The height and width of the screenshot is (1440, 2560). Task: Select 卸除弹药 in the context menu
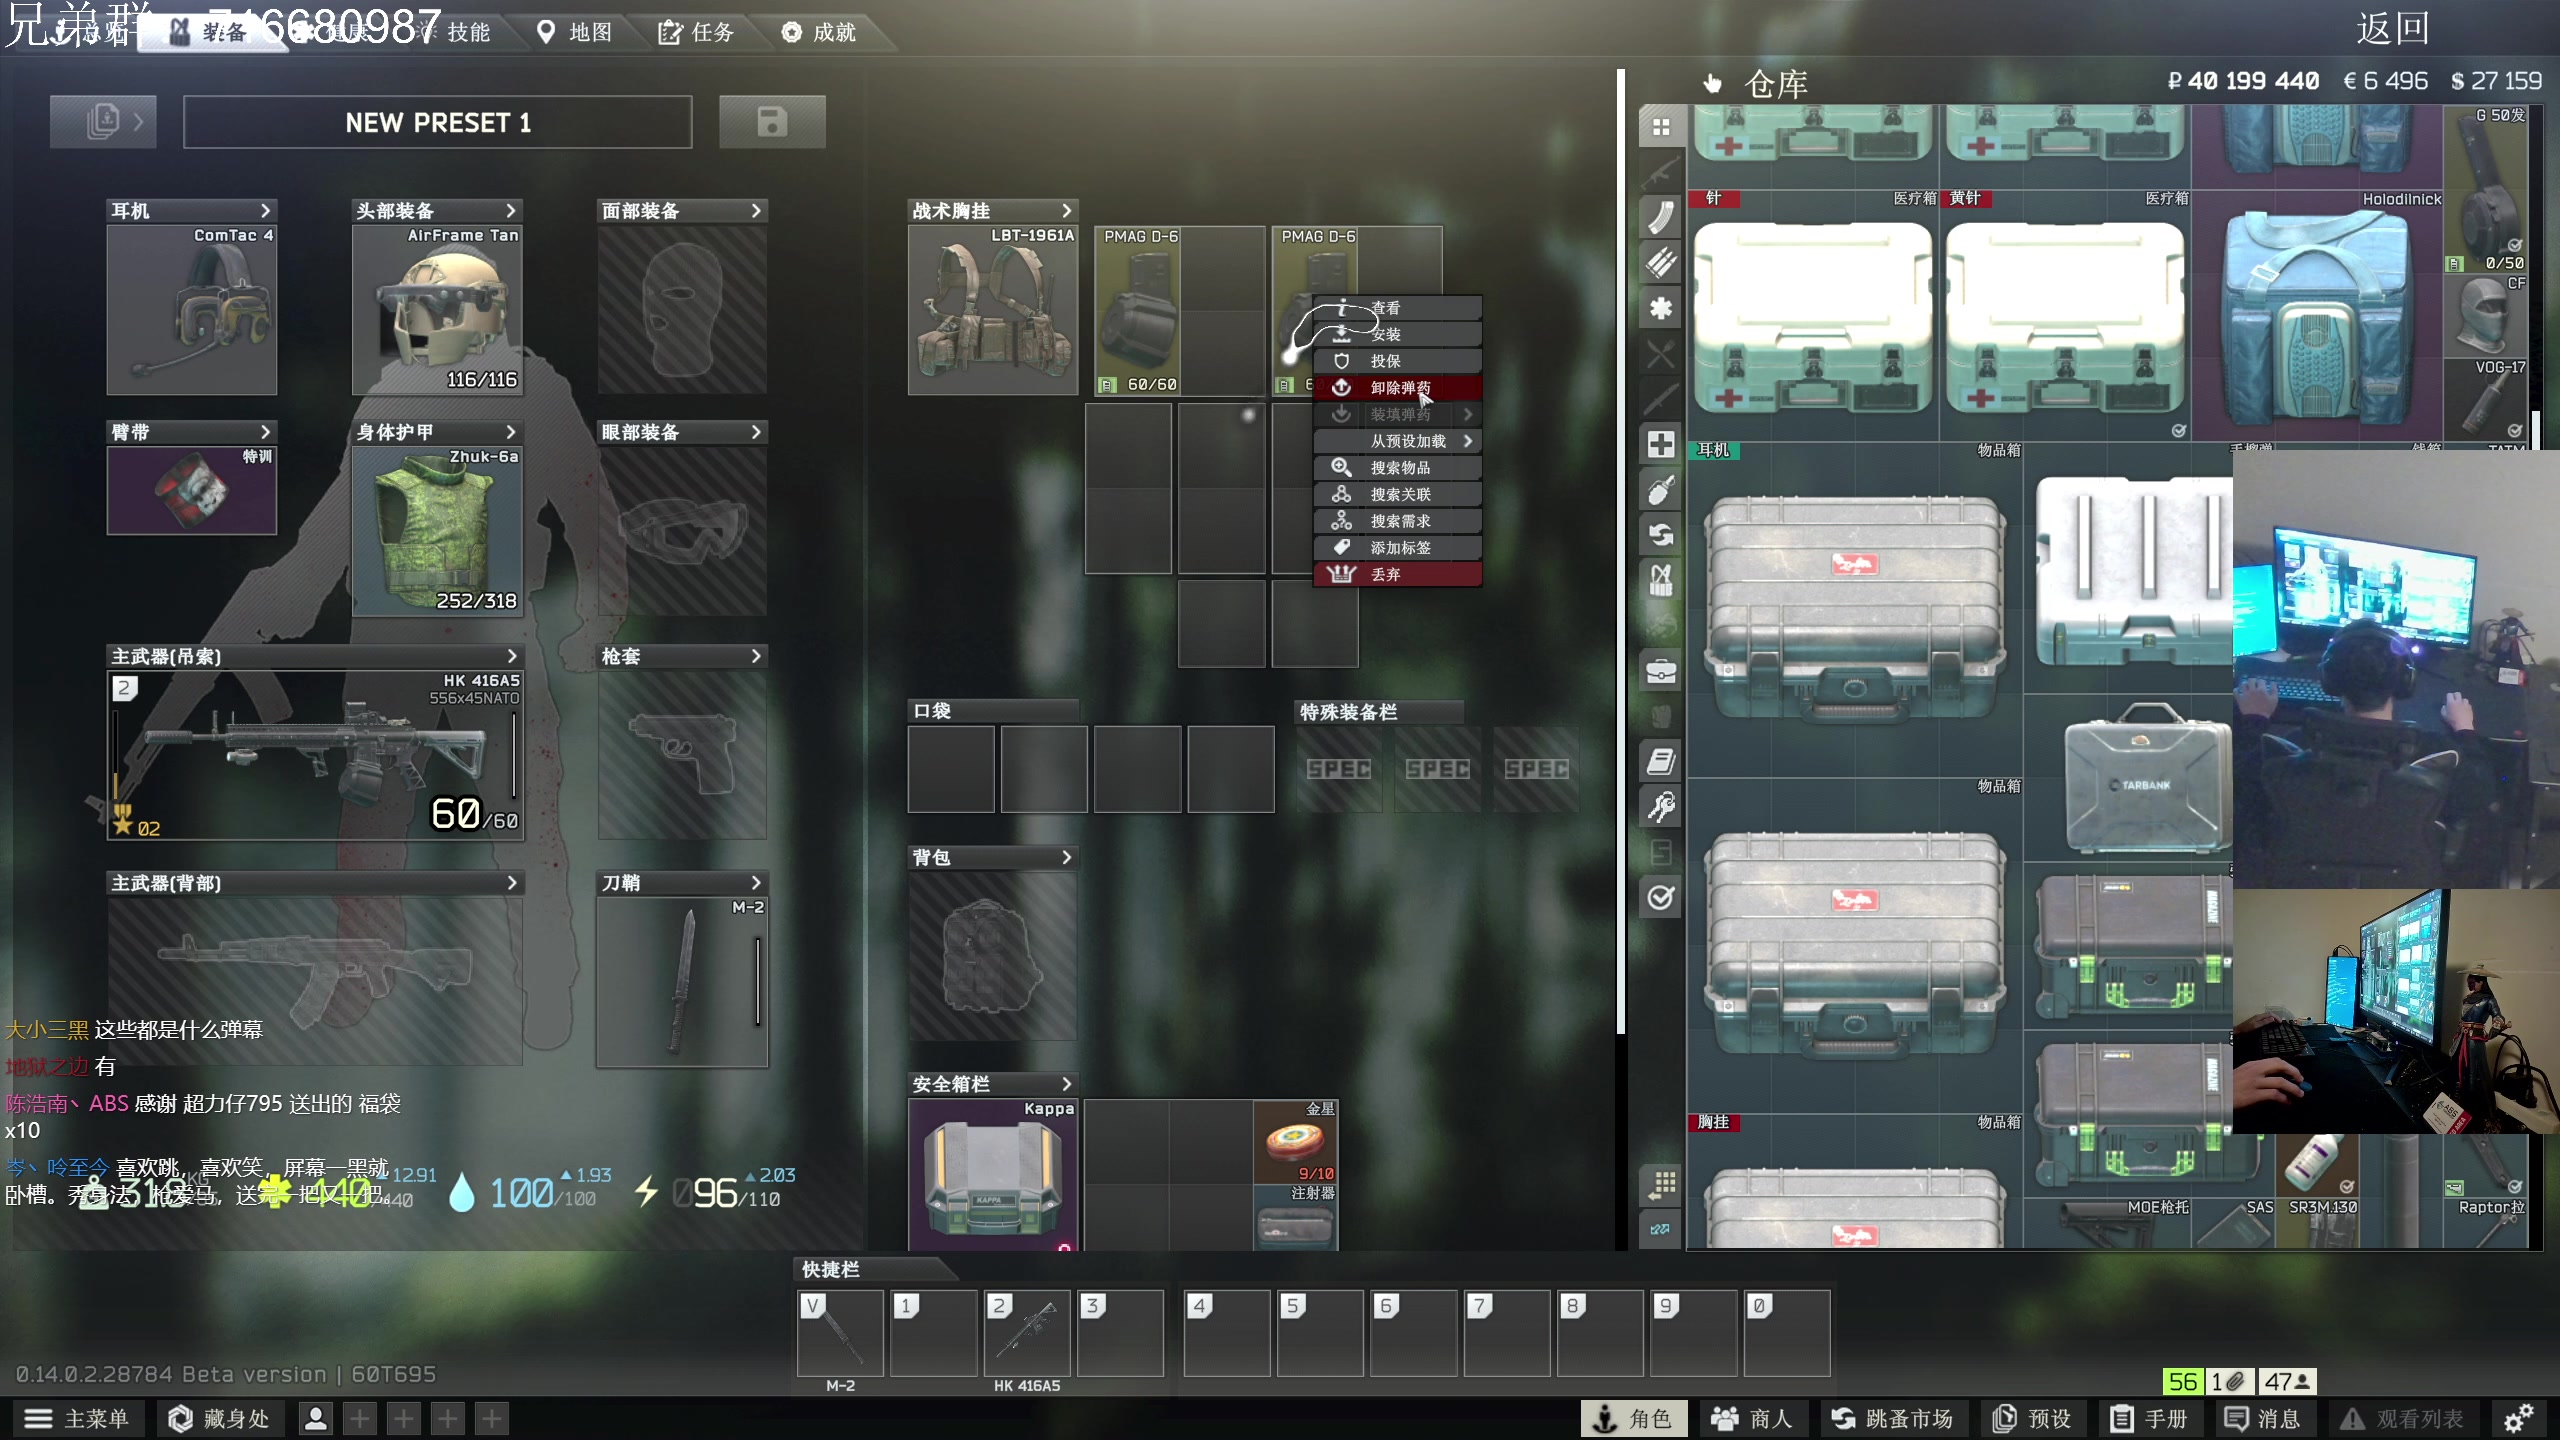tap(1397, 387)
